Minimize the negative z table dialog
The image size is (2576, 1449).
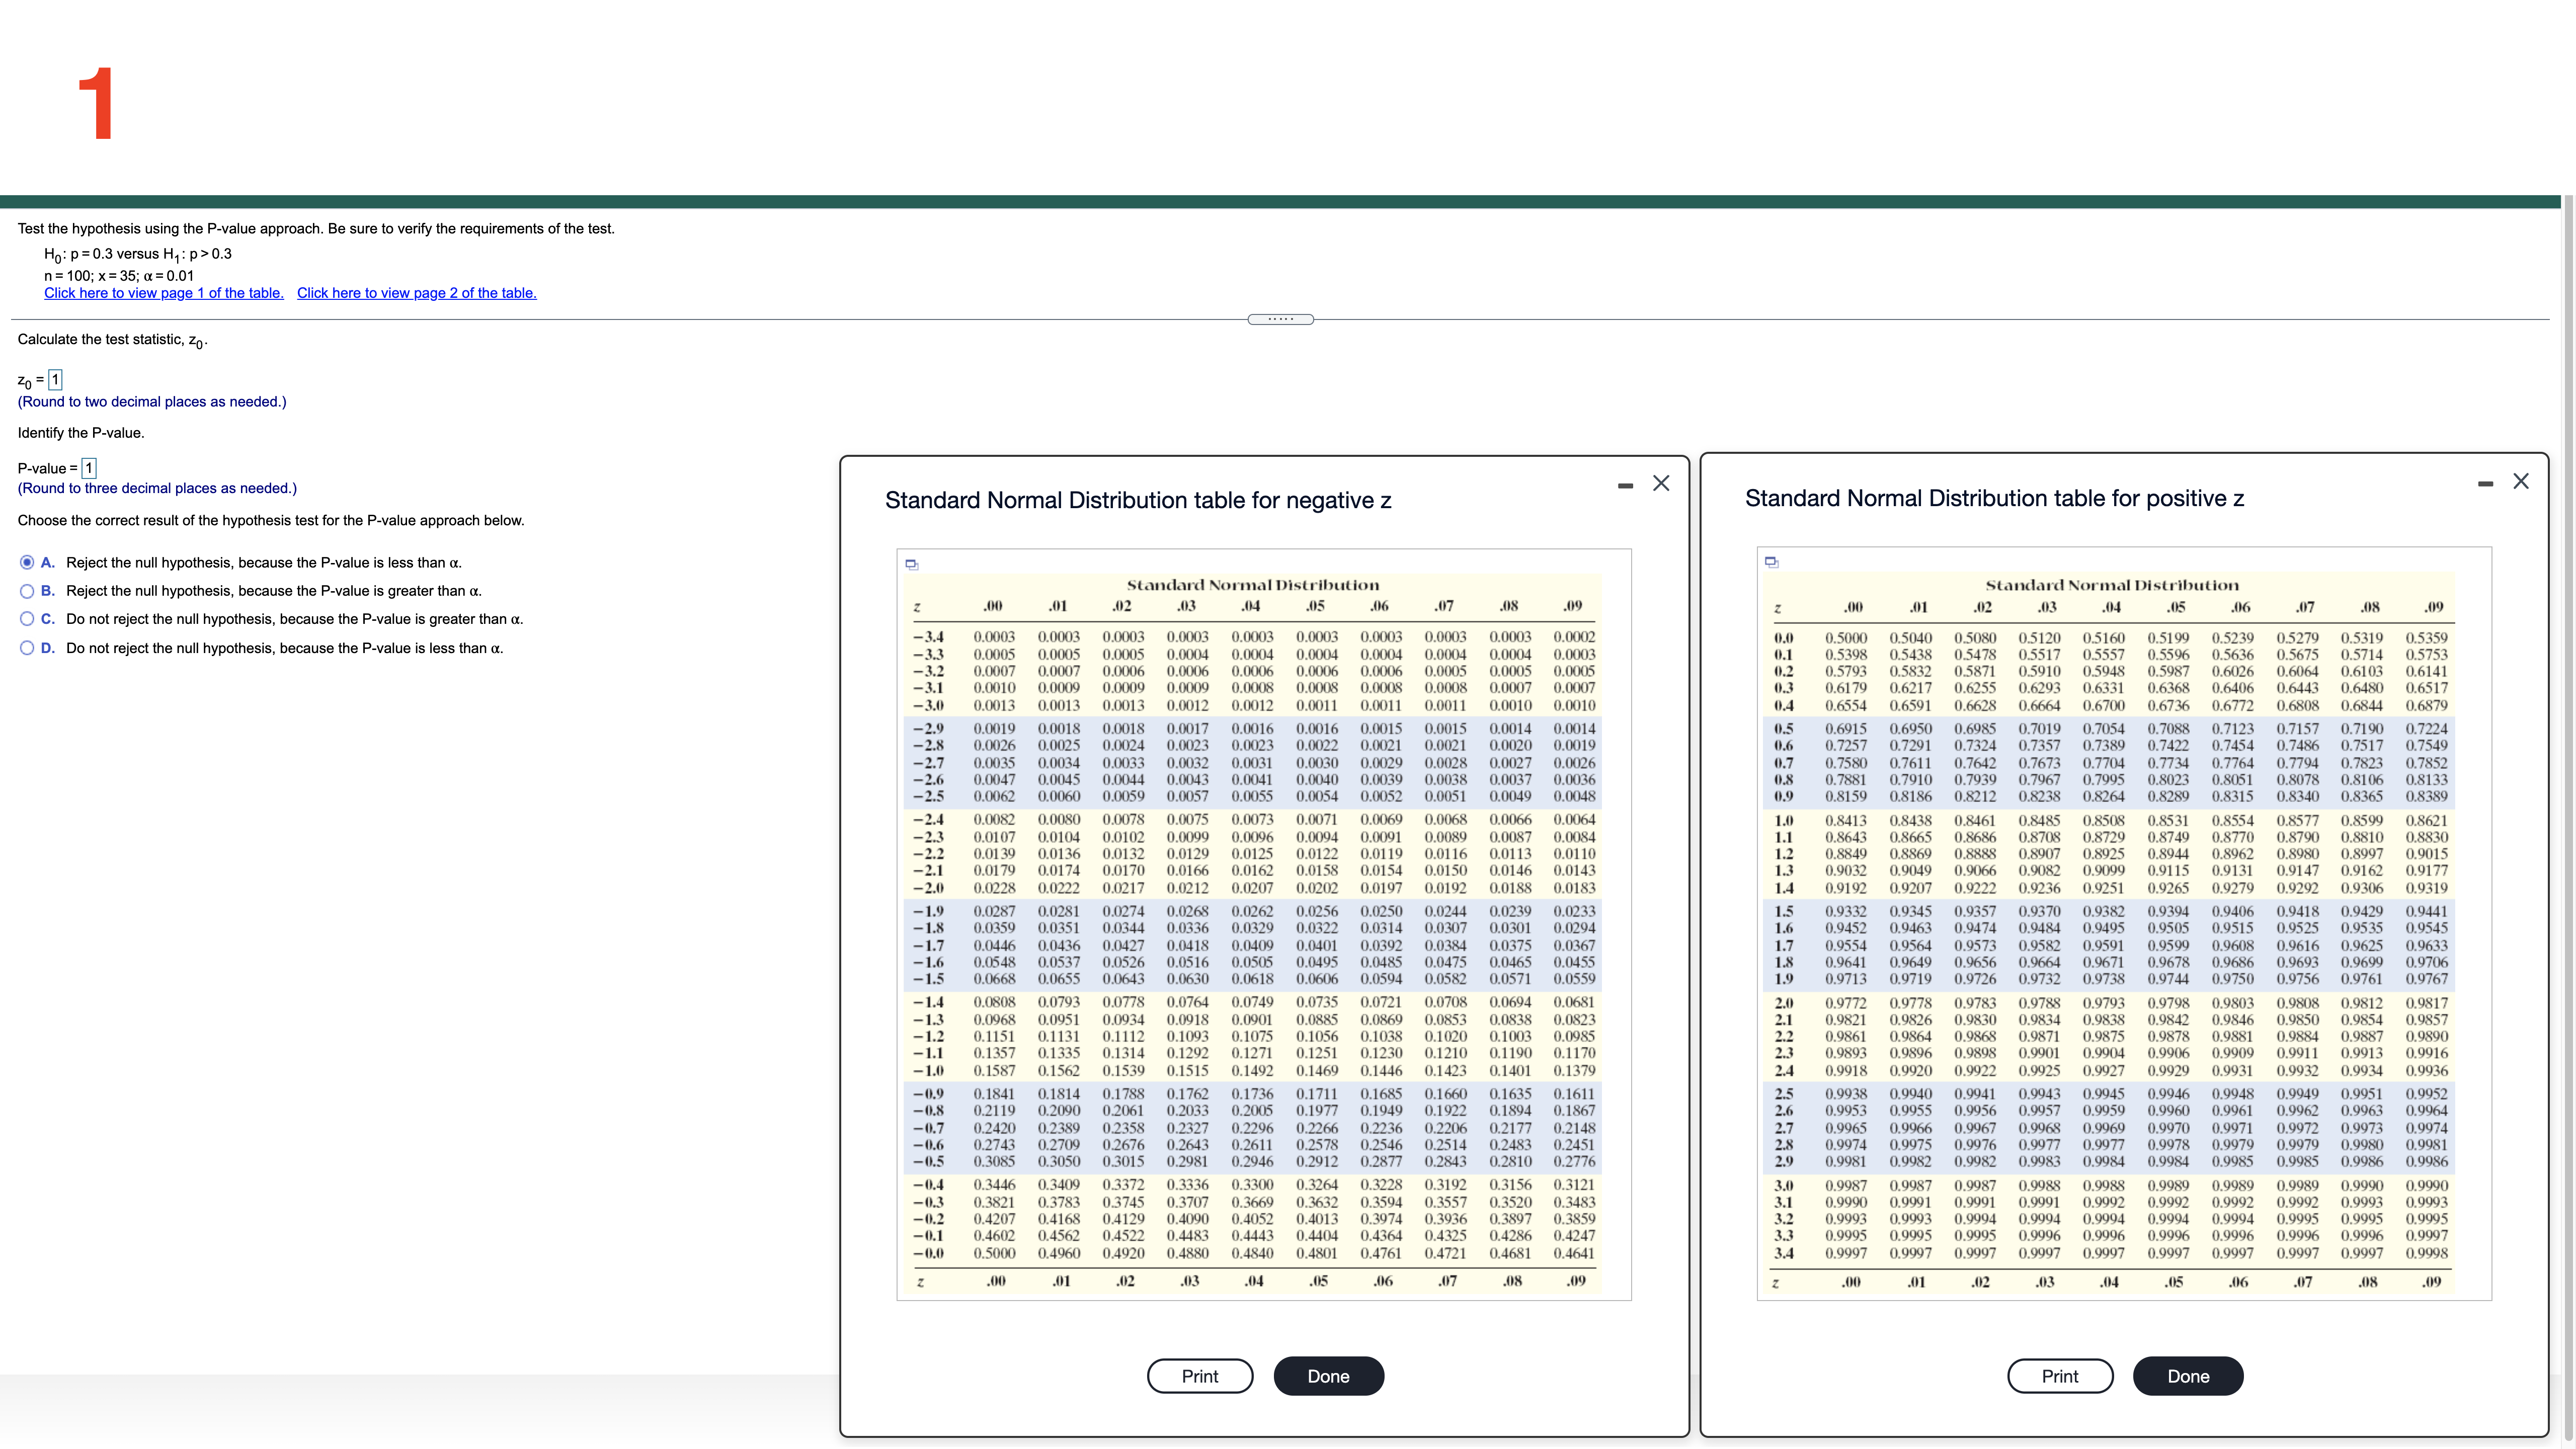1625,485
